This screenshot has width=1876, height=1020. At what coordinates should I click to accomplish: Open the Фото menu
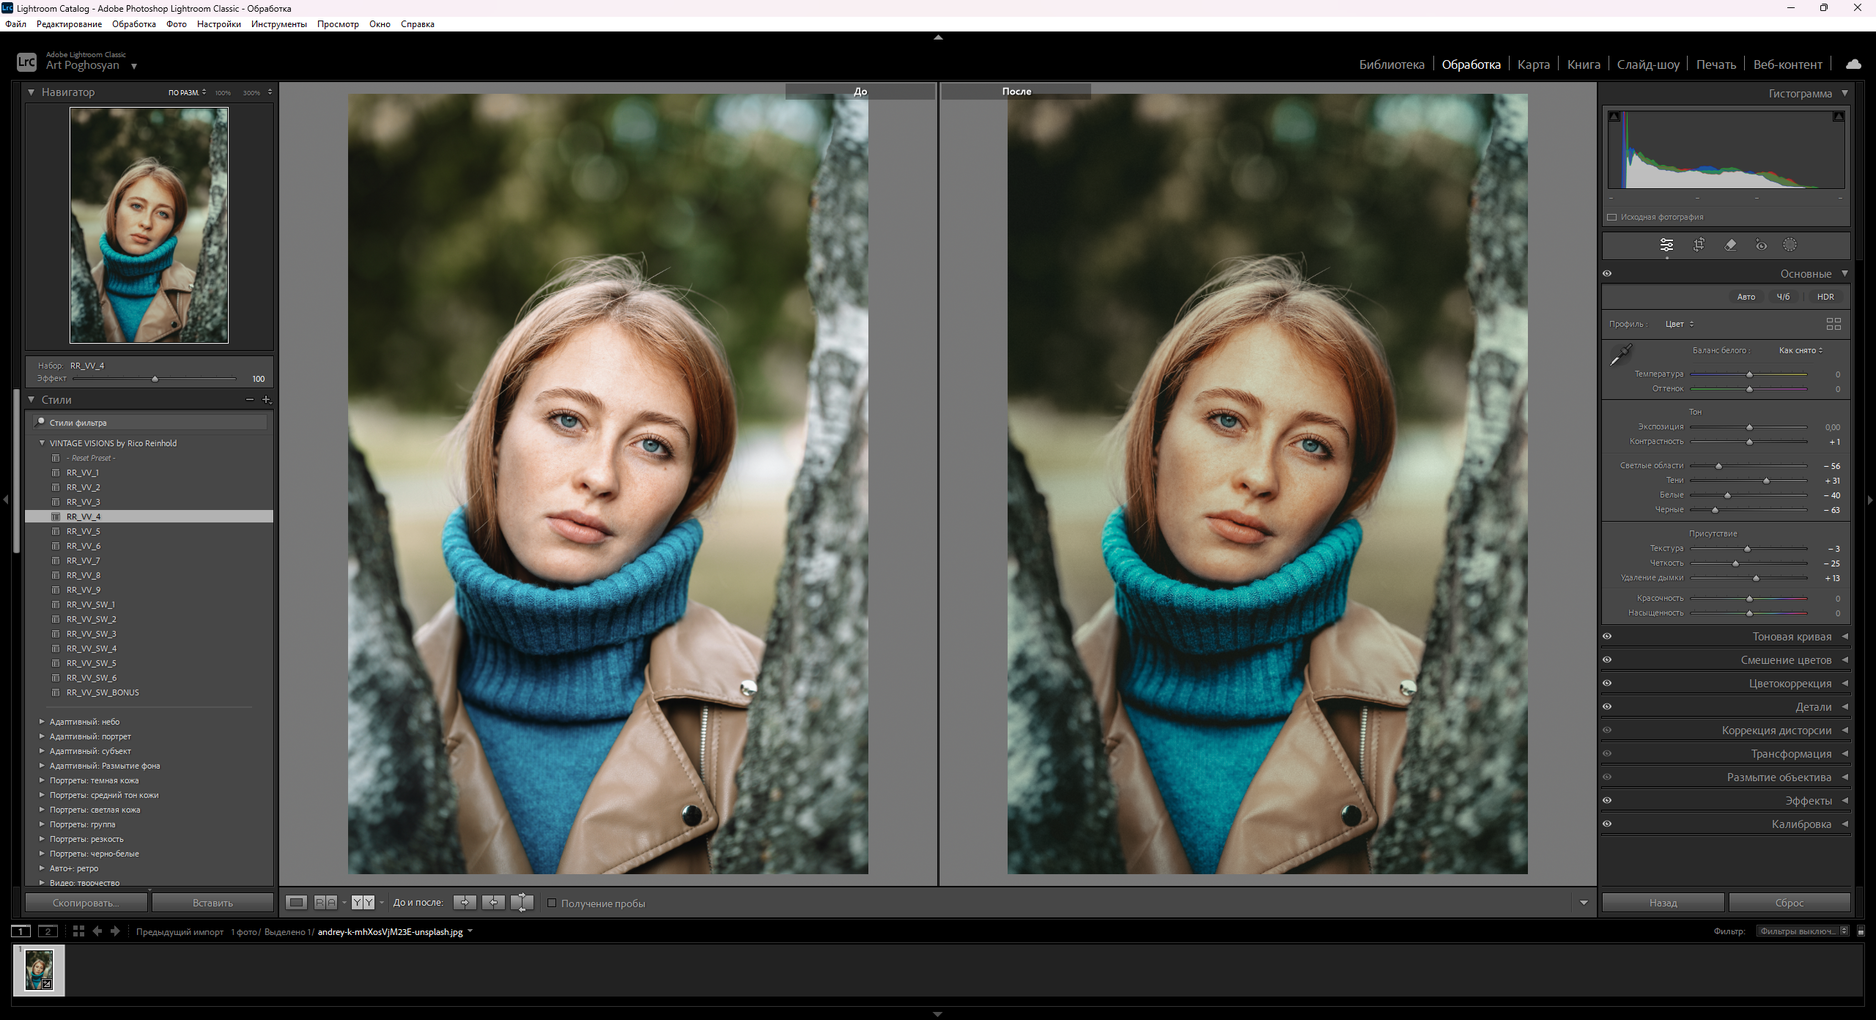click(176, 24)
